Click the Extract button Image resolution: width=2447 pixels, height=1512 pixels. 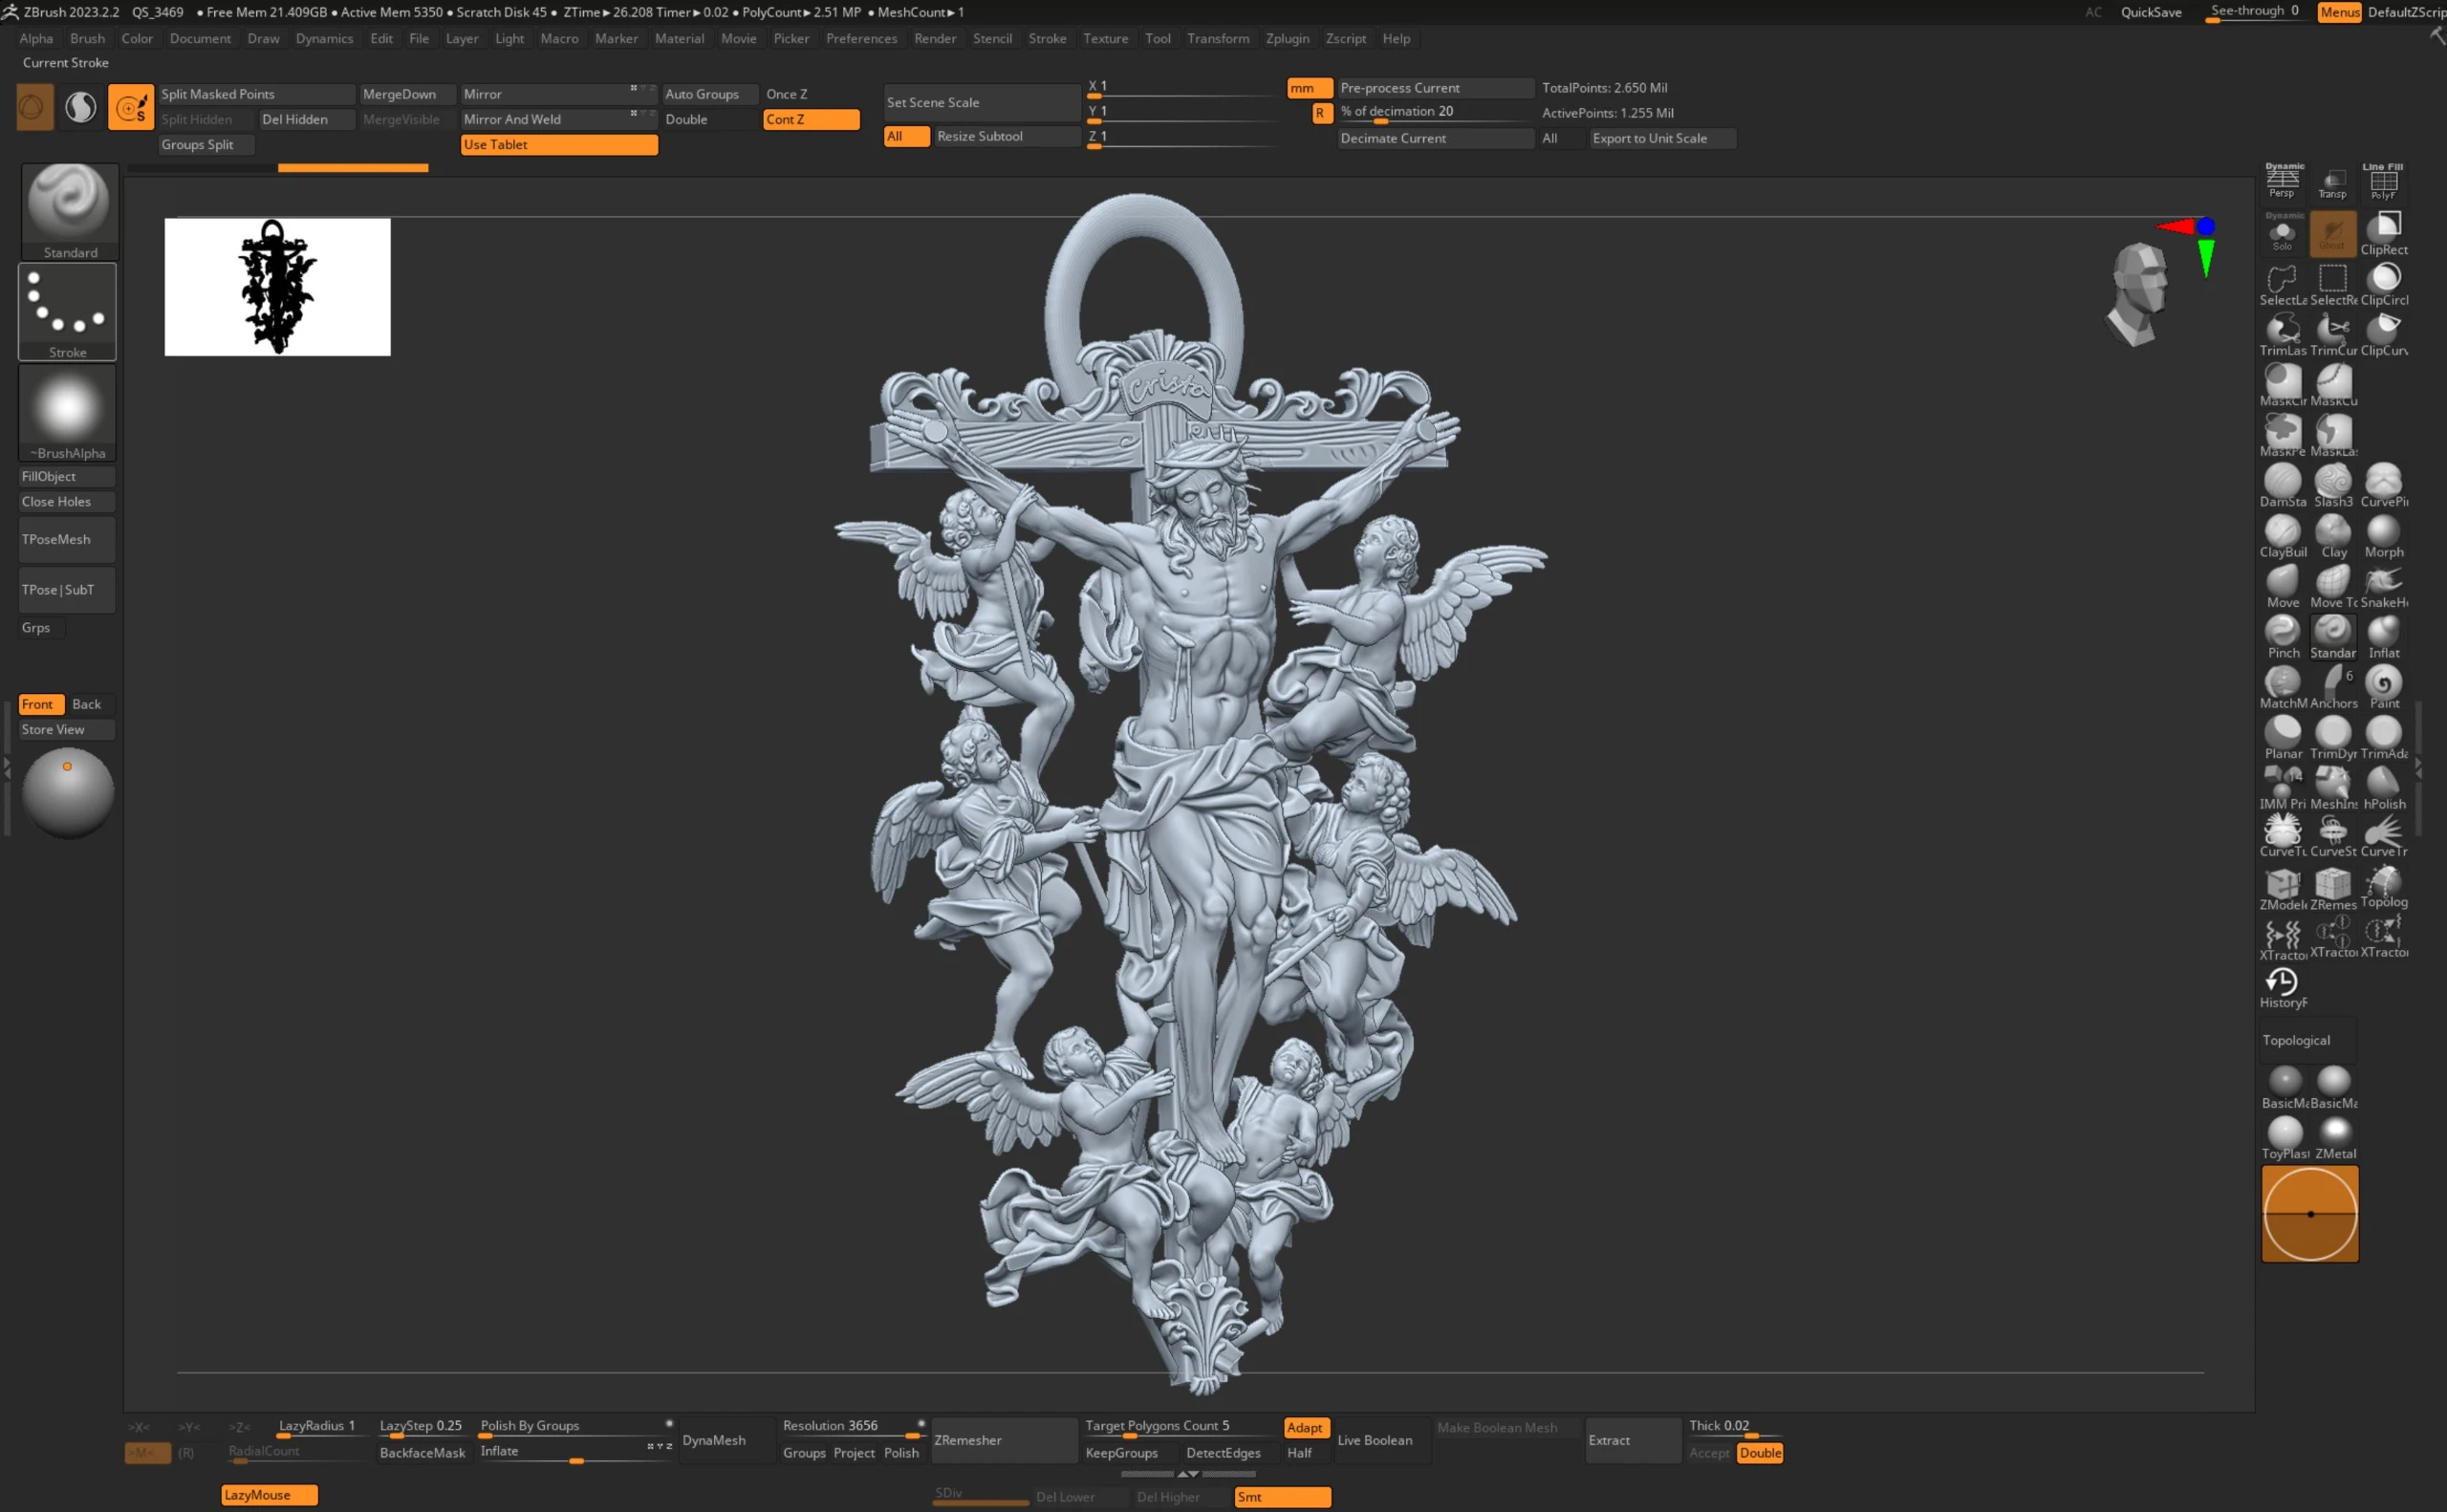[1632, 1440]
